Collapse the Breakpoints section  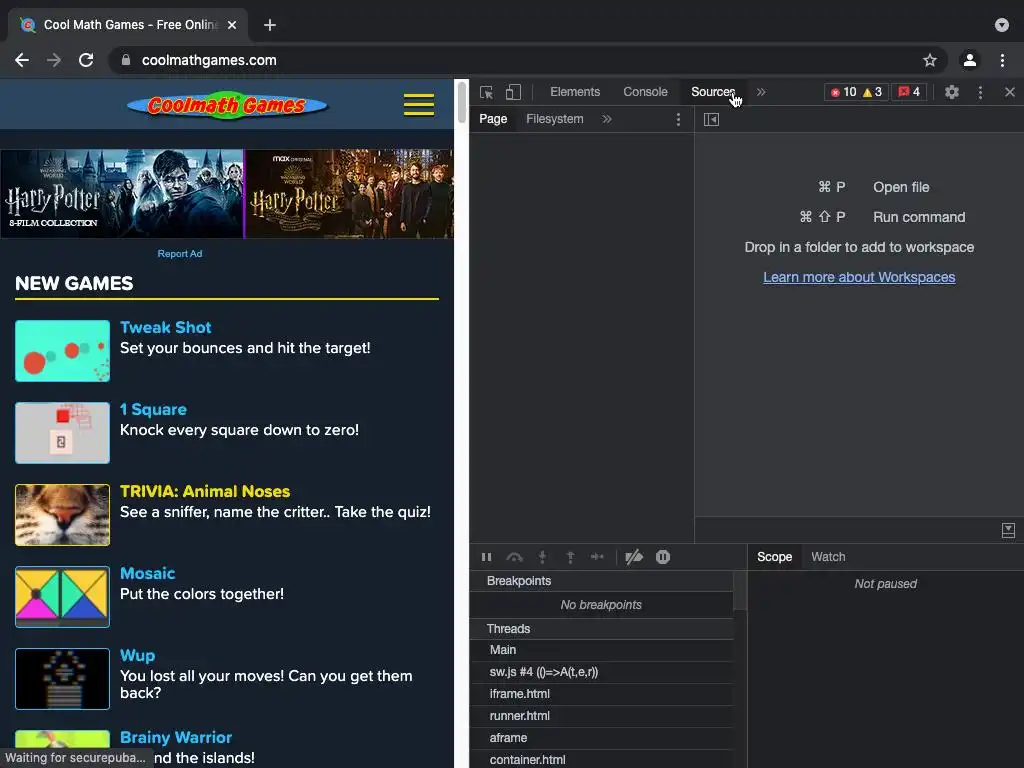click(x=601, y=581)
